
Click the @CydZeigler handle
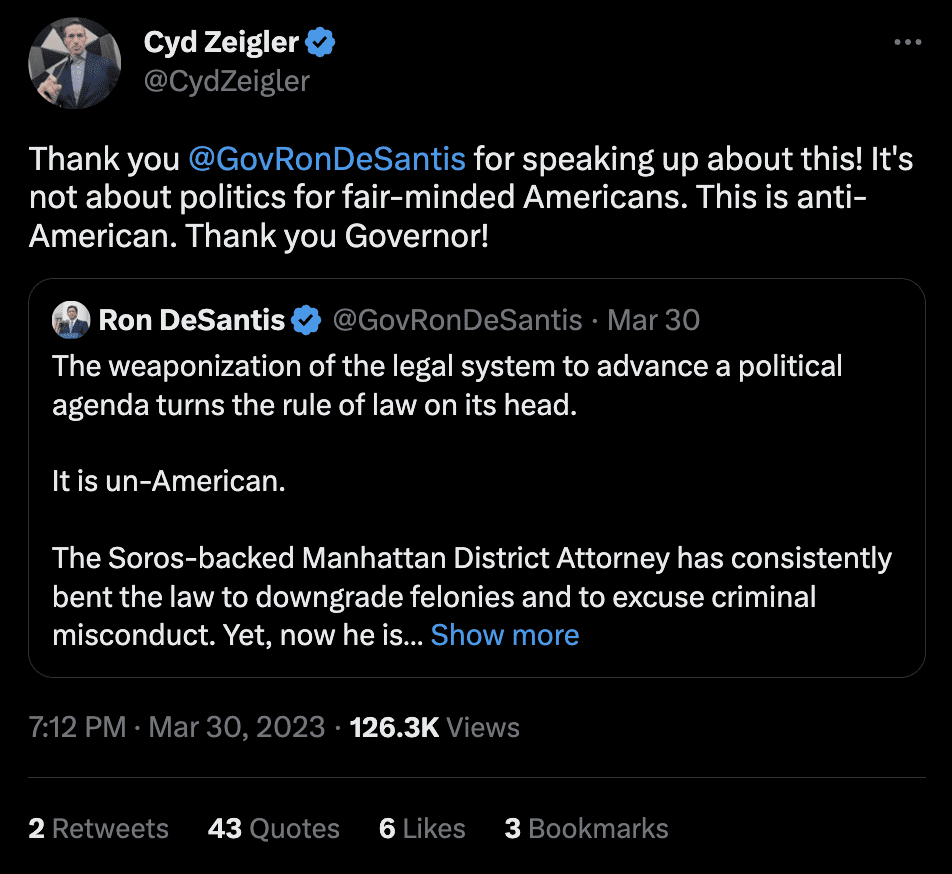tap(227, 80)
